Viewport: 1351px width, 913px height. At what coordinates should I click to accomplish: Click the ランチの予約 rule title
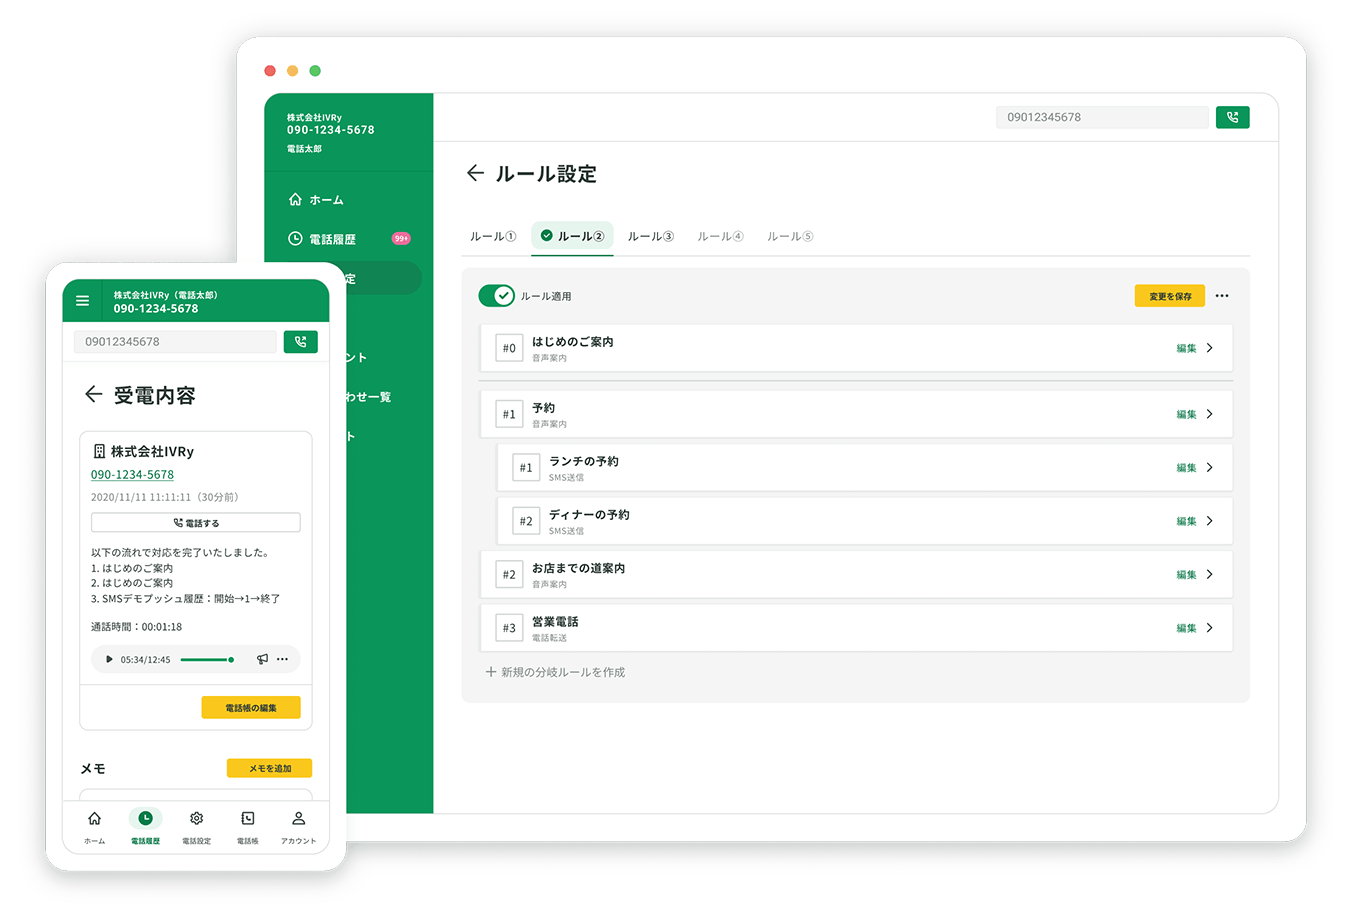[x=584, y=461]
